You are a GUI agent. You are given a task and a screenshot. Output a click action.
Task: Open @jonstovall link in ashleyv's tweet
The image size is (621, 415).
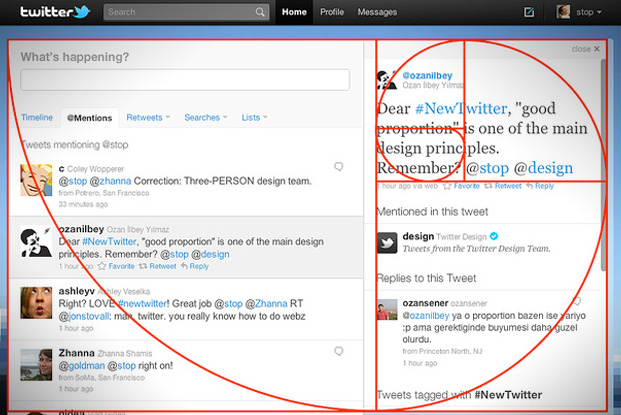pyautogui.click(x=84, y=316)
